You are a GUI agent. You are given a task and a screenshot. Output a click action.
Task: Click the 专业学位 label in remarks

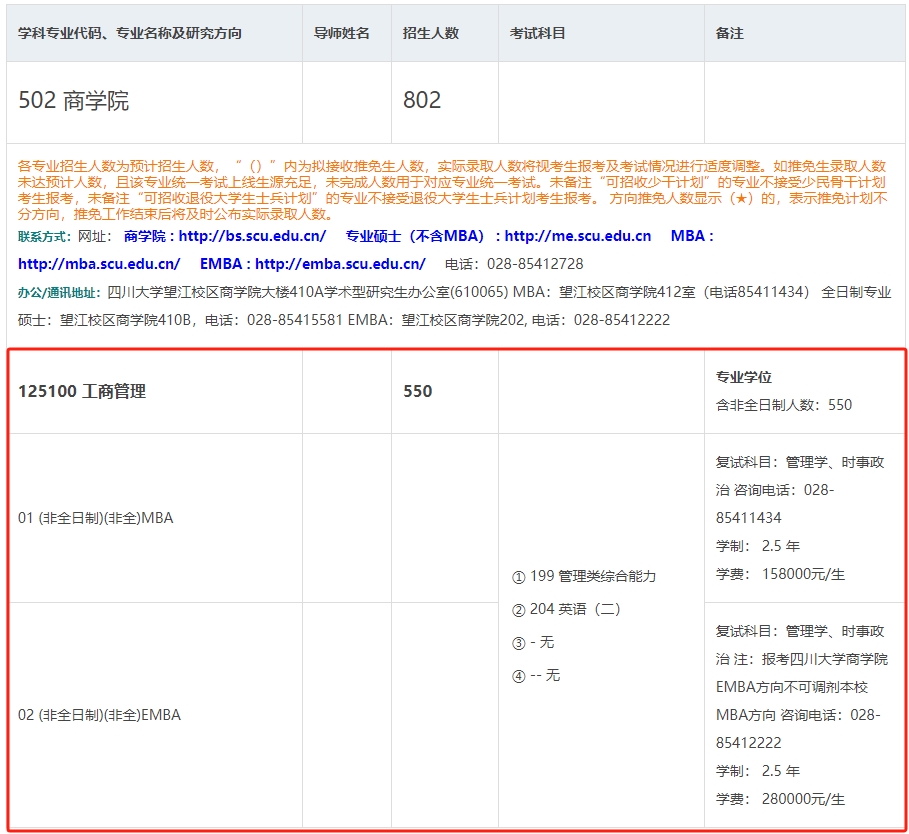coord(744,377)
